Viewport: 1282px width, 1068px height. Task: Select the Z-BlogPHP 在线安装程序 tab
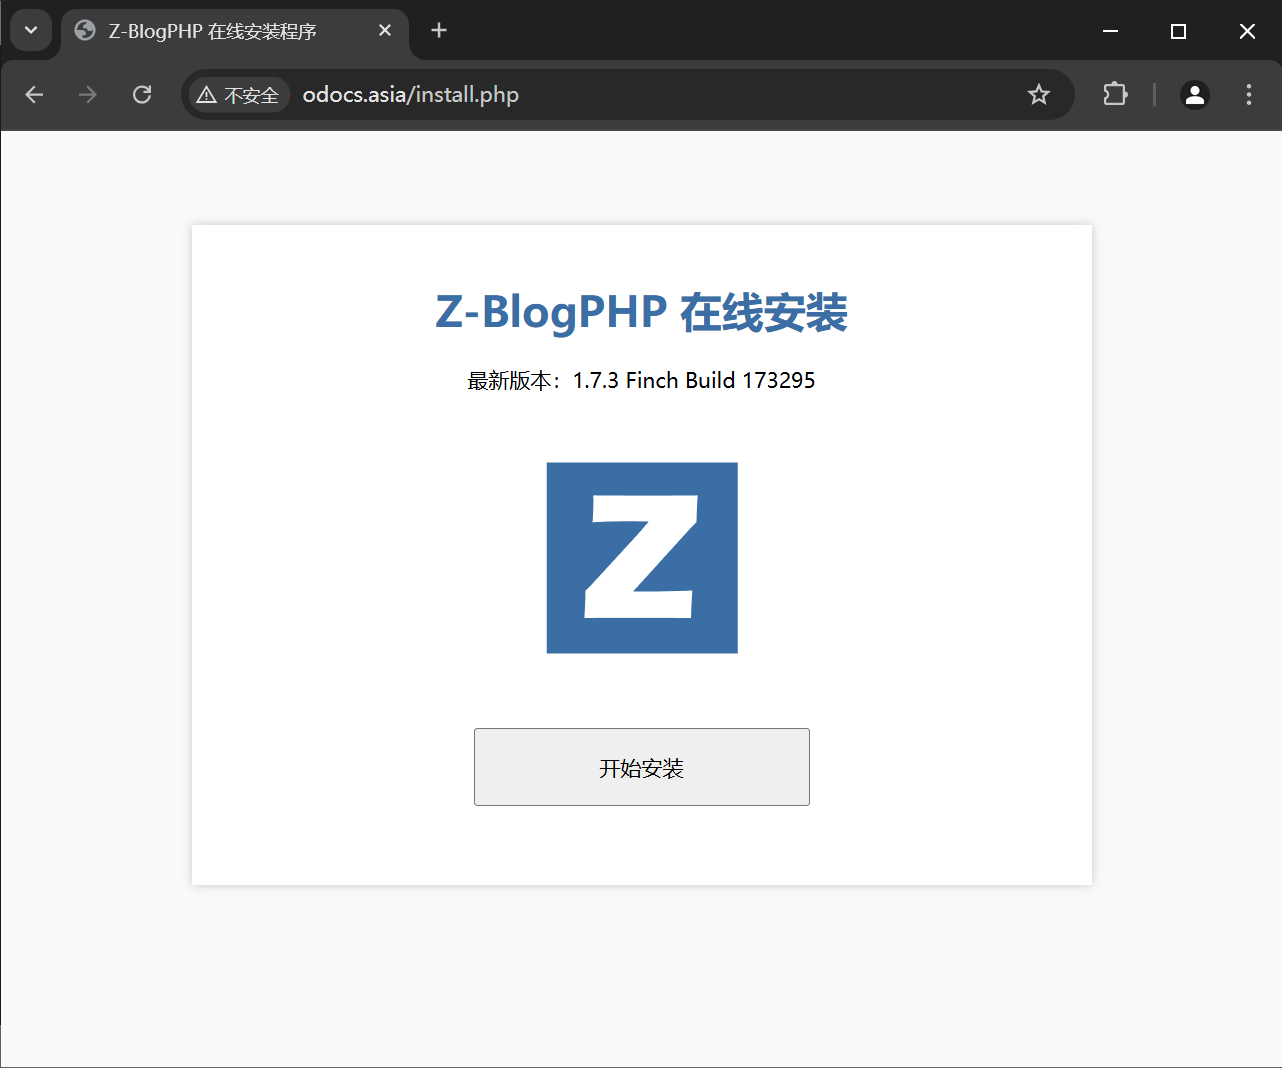pos(212,31)
